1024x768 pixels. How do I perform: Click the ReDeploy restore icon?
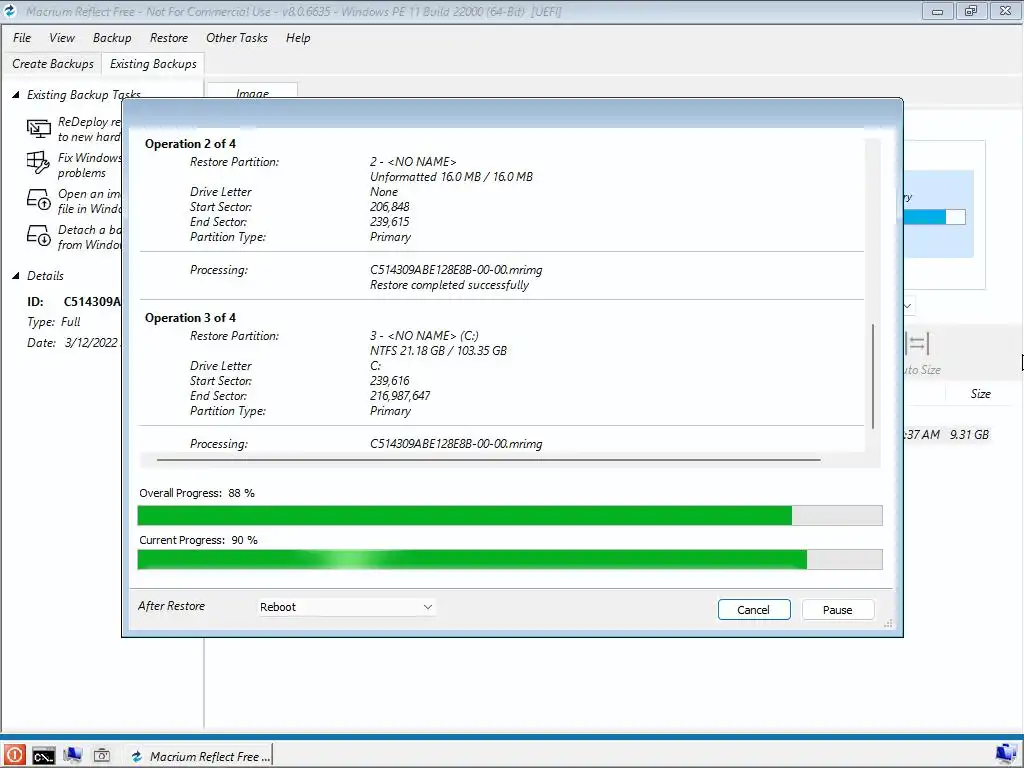click(x=39, y=129)
